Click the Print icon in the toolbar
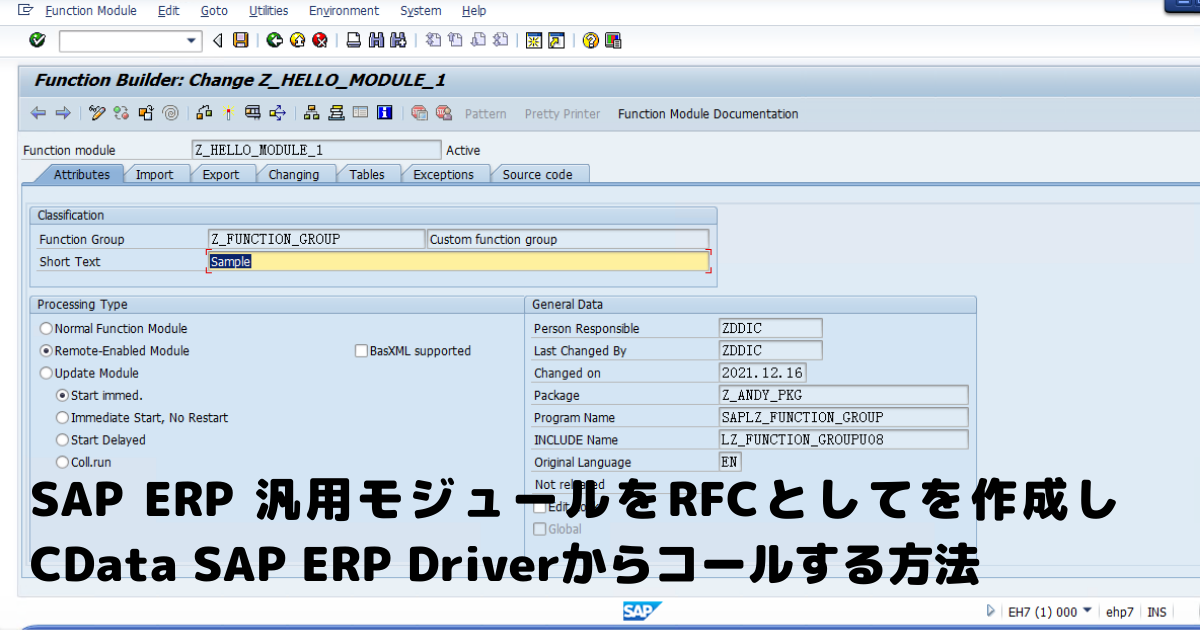 pyautogui.click(x=352, y=41)
